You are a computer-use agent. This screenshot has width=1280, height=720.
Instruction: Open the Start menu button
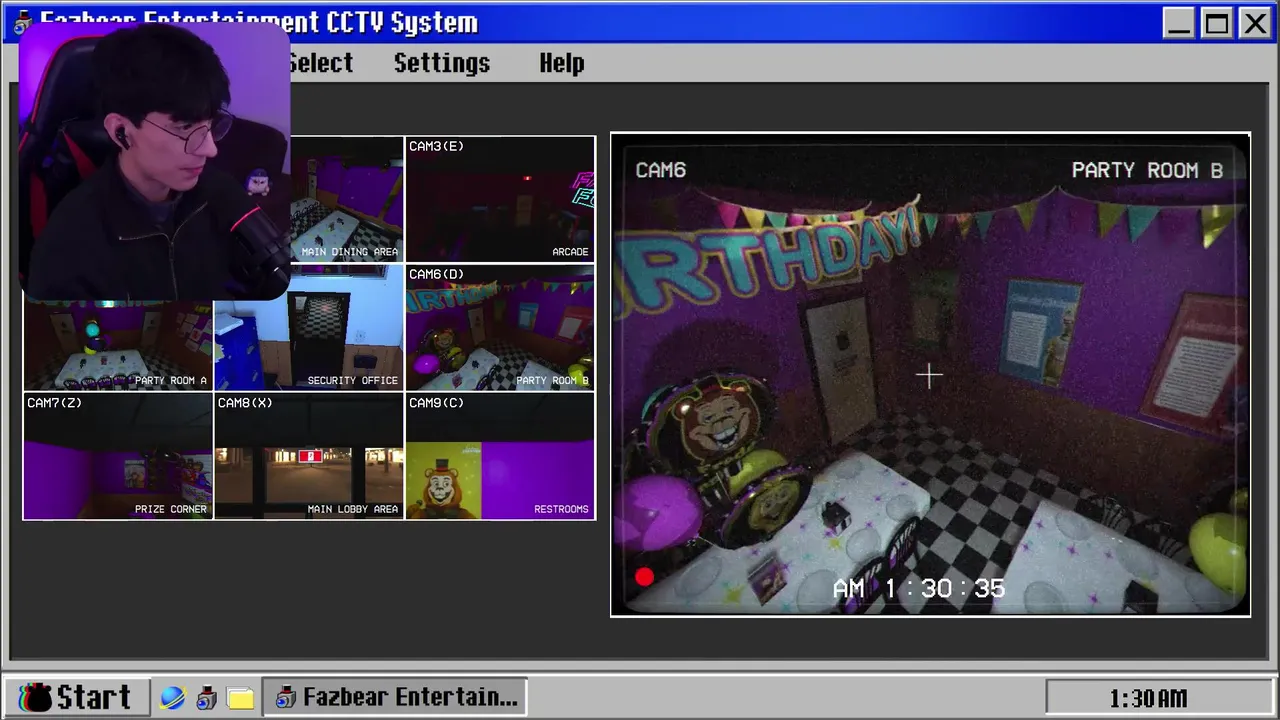77,697
